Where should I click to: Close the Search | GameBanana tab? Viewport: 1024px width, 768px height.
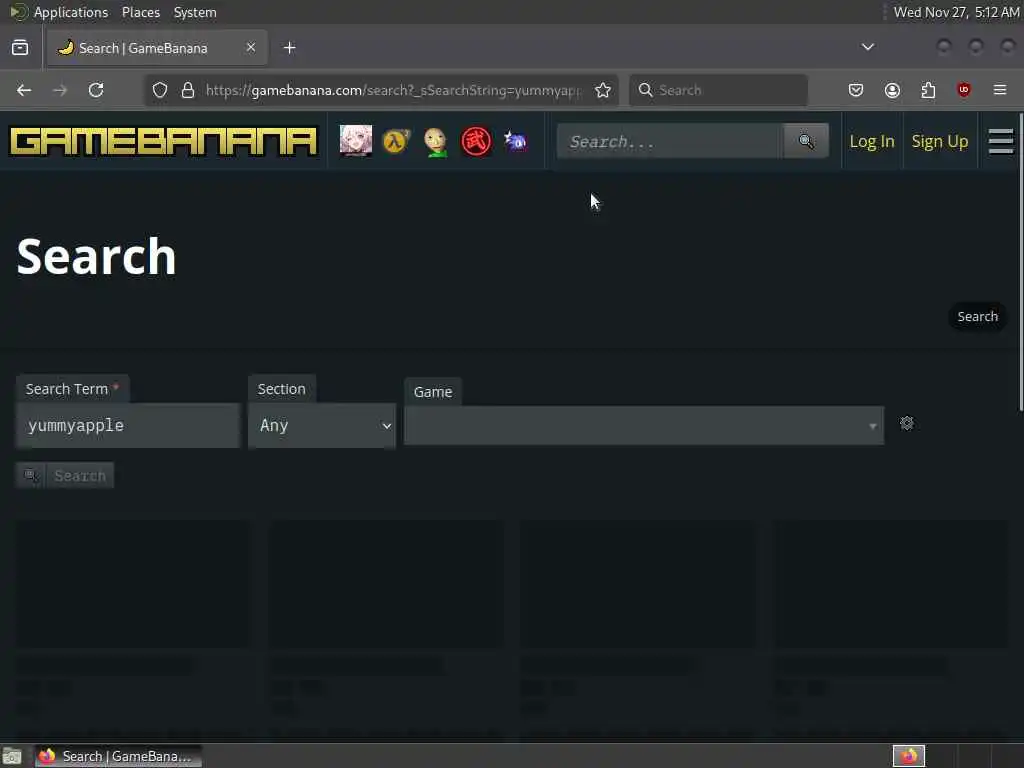(x=251, y=48)
